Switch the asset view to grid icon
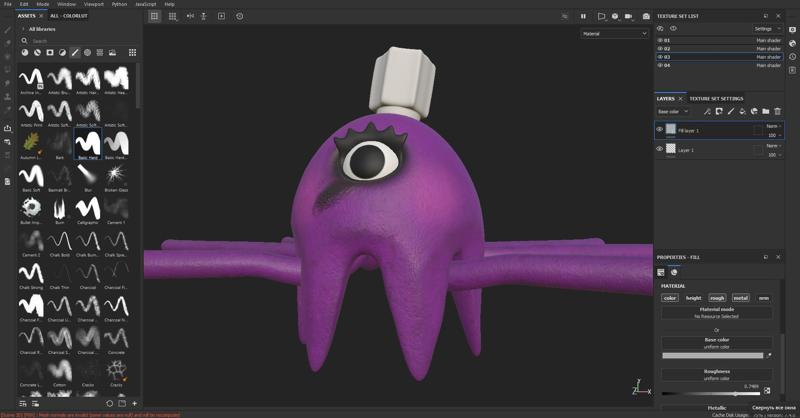 (132, 52)
